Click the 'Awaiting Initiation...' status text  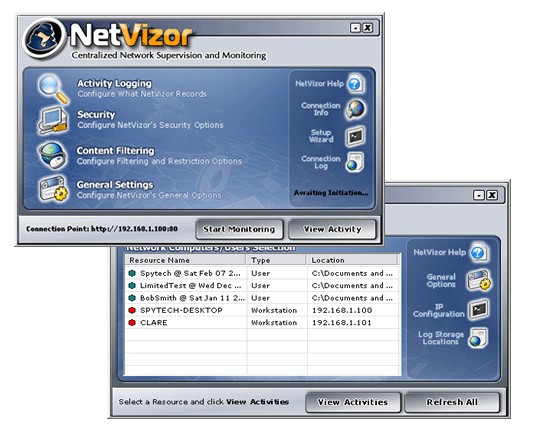331,193
